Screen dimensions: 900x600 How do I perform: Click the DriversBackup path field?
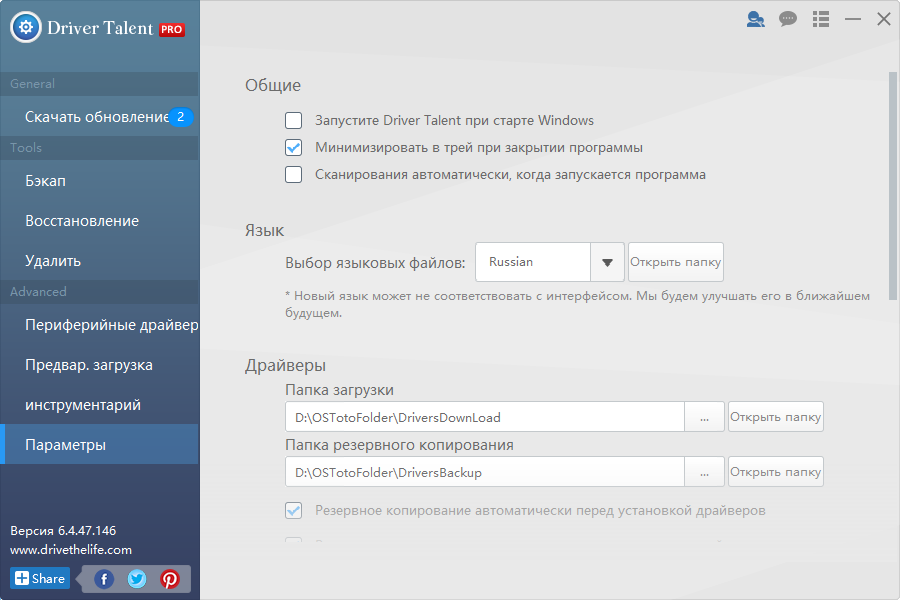(x=485, y=472)
